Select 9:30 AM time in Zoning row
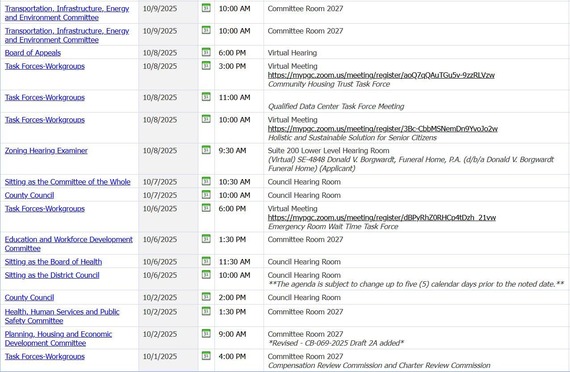 232,151
